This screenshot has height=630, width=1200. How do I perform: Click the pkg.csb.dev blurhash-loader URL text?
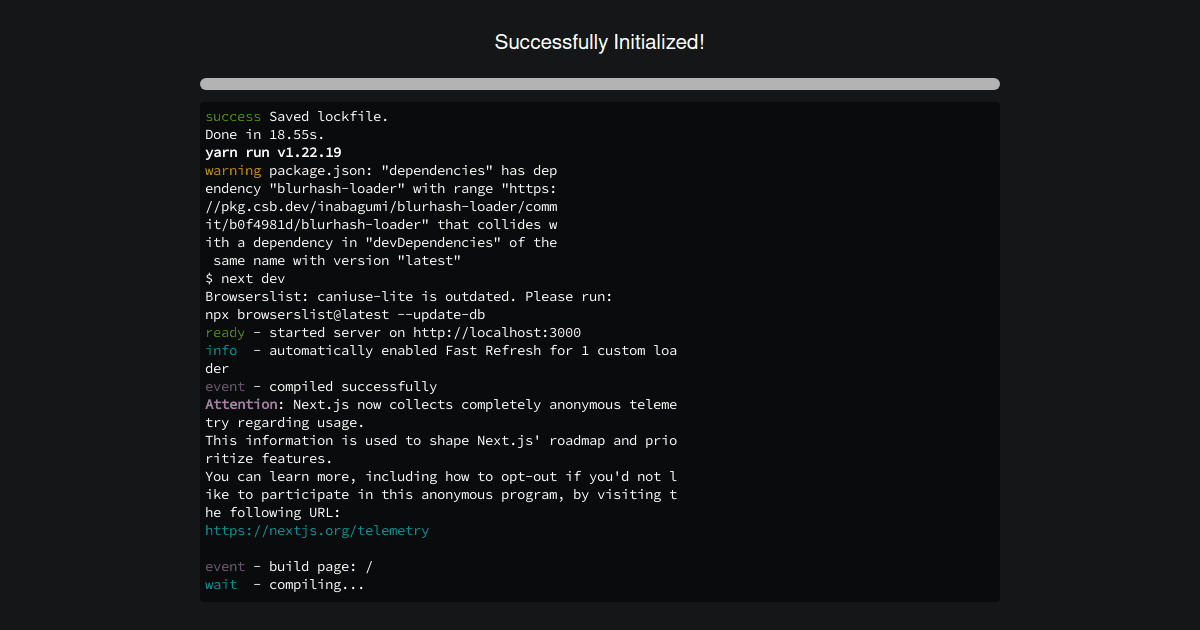(x=380, y=207)
